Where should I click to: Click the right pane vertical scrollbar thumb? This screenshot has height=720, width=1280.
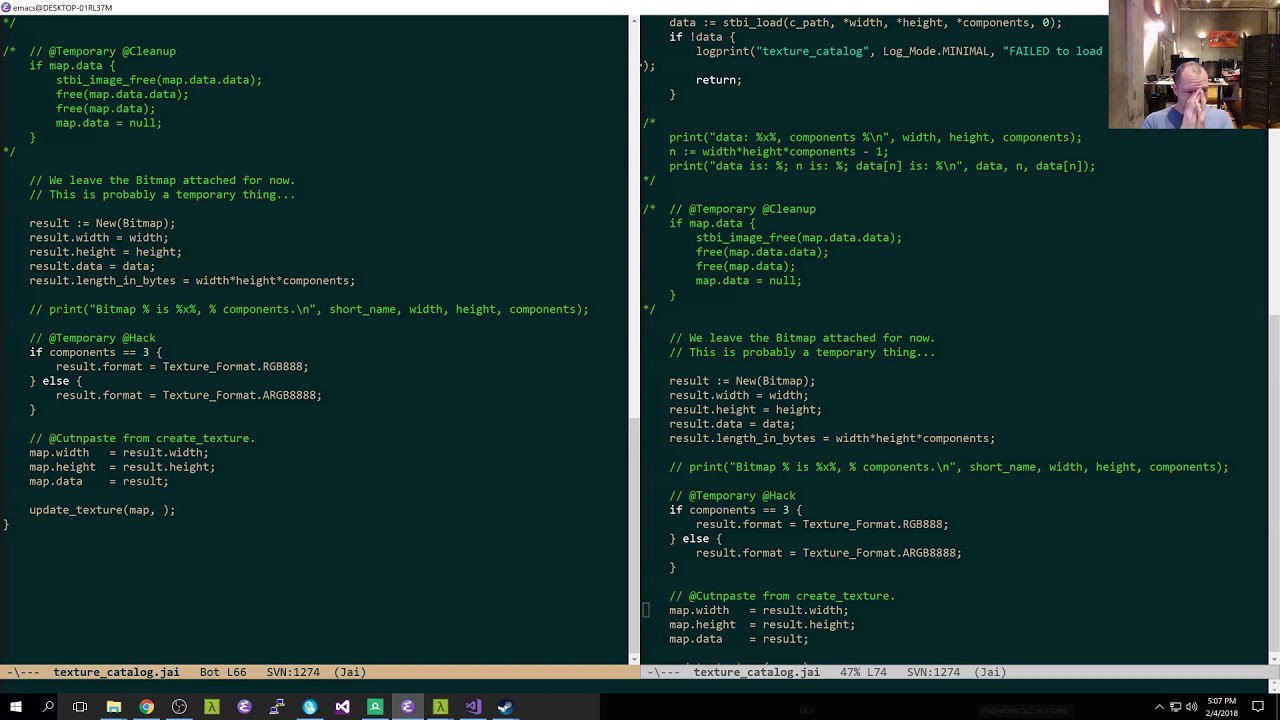click(1274, 485)
